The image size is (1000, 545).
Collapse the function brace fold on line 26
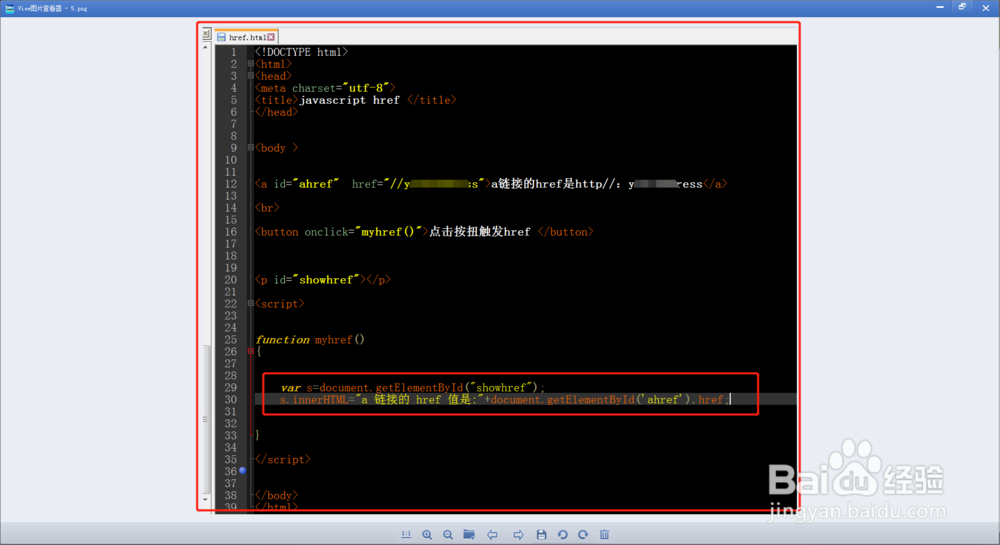[251, 351]
